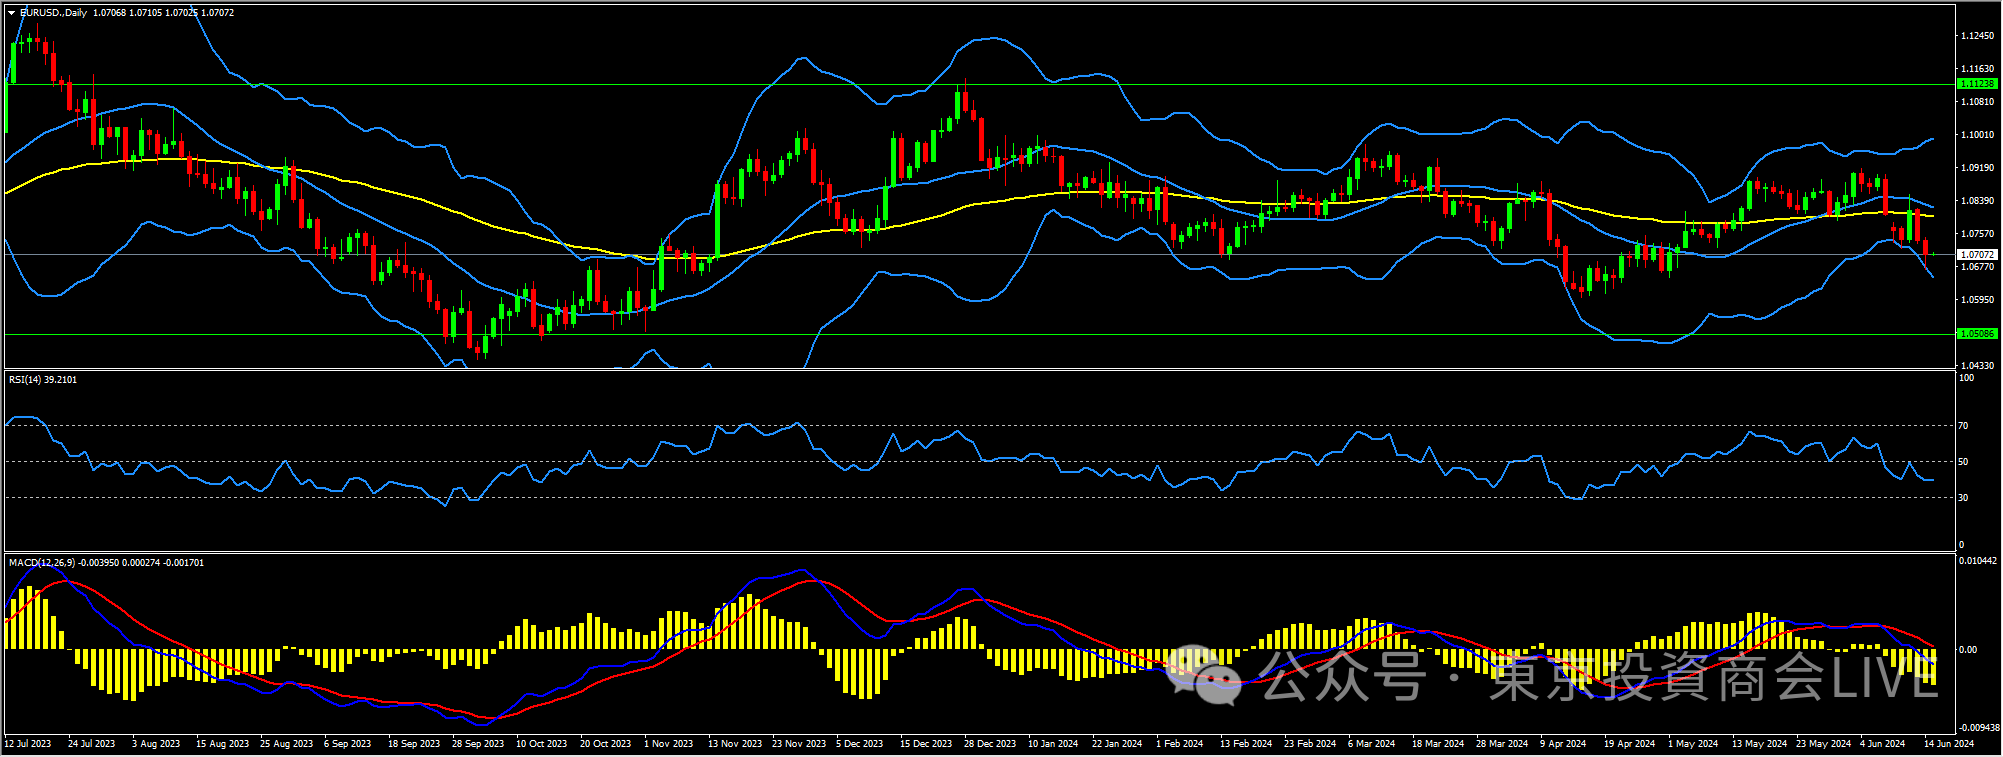
Task: Click the 3 Aug 2023 date label
Action: 156,744
